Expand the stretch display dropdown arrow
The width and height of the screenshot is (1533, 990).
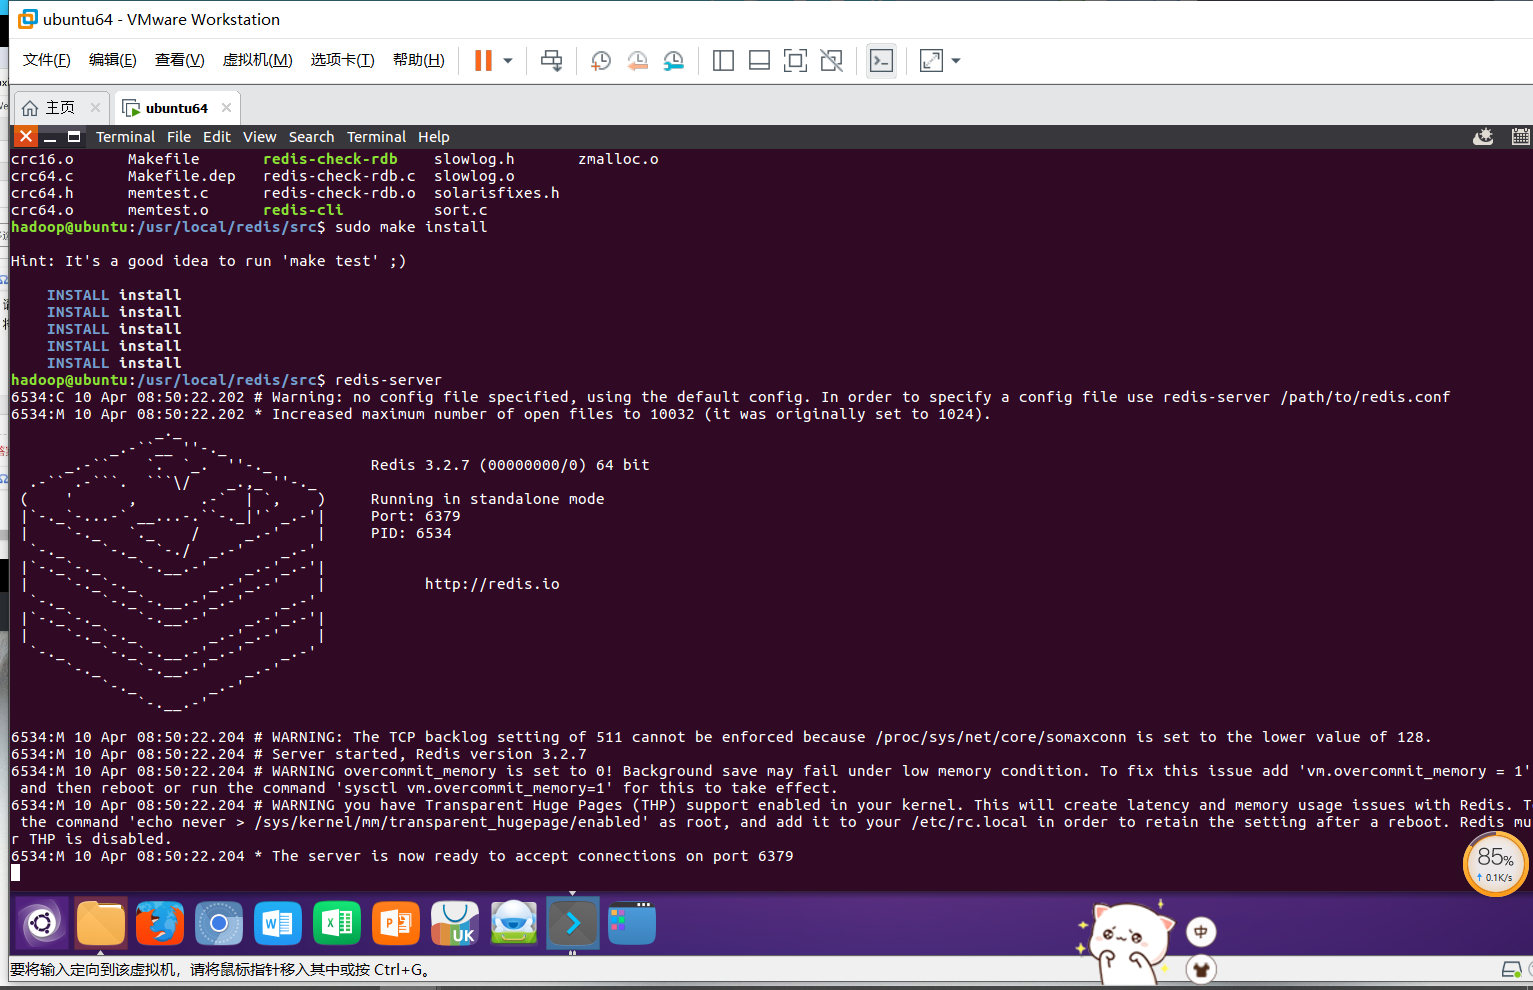956,61
